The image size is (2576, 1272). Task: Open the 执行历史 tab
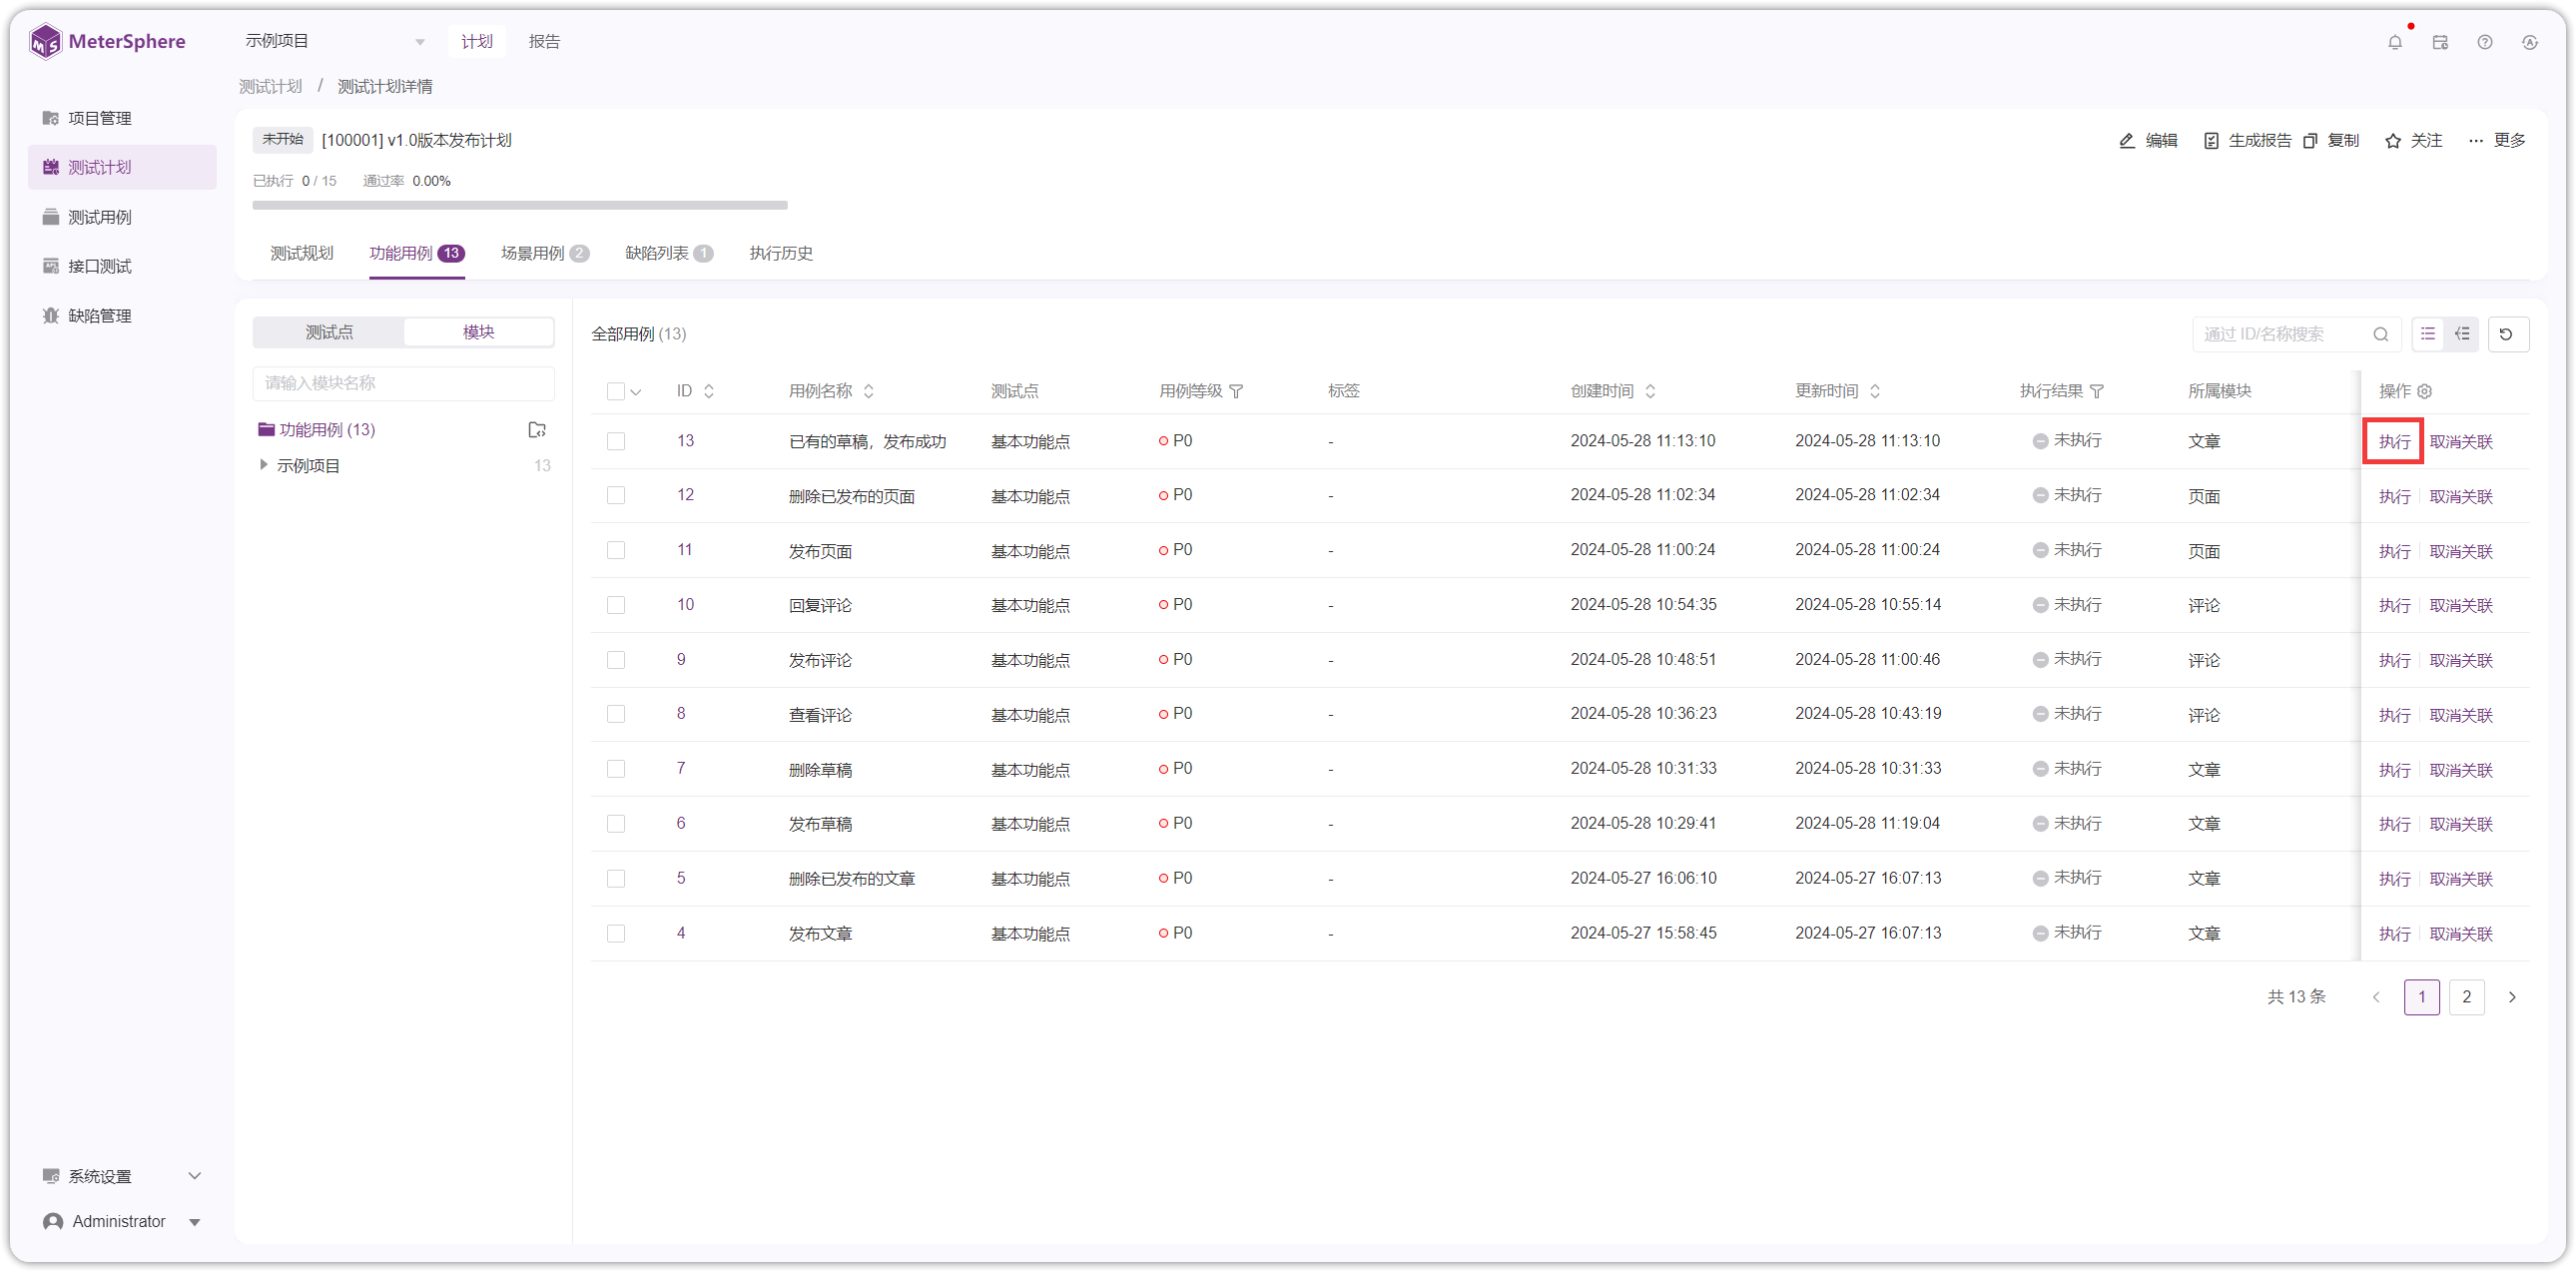[x=781, y=254]
